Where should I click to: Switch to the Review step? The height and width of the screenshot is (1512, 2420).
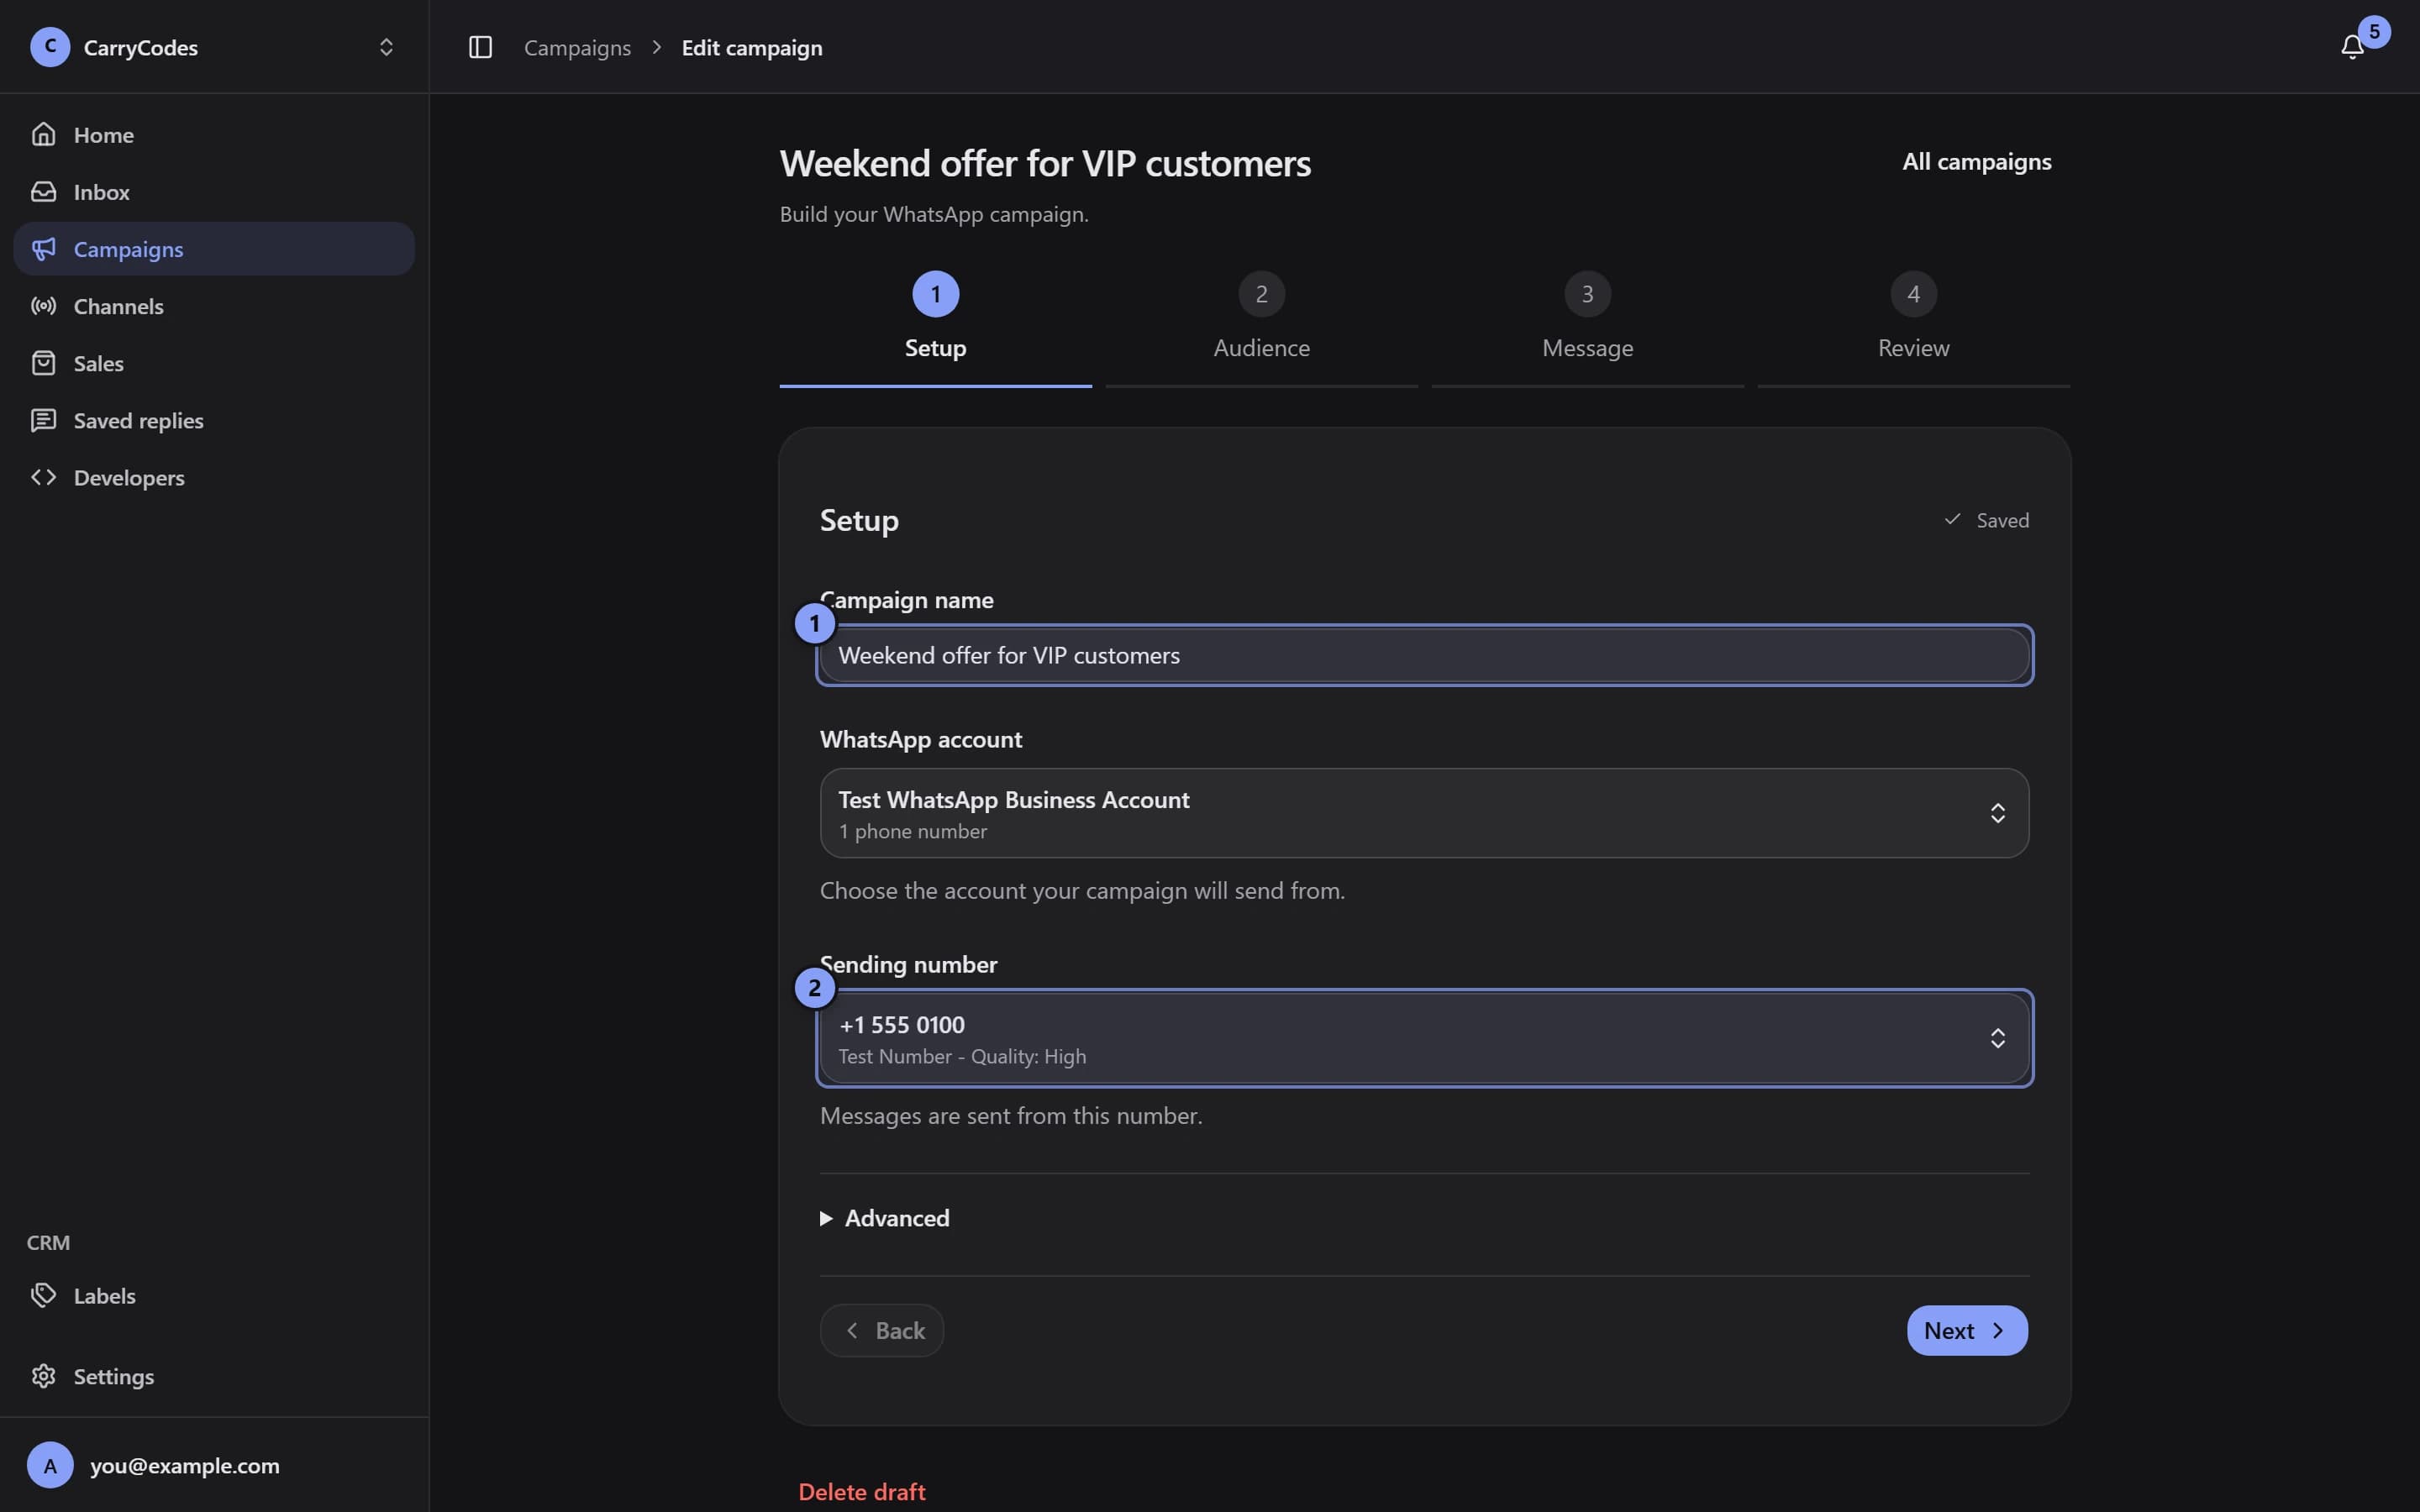[x=1913, y=328]
